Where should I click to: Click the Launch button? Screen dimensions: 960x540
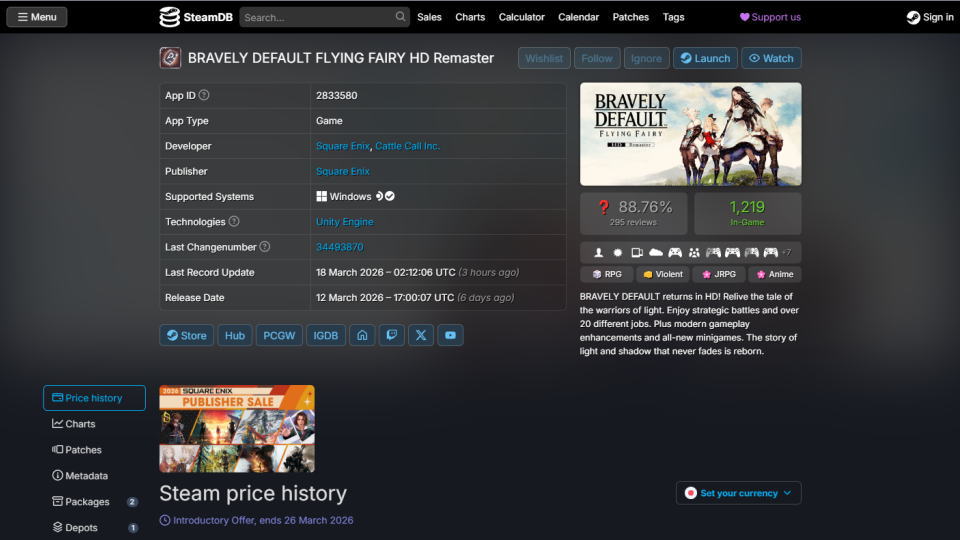[705, 58]
